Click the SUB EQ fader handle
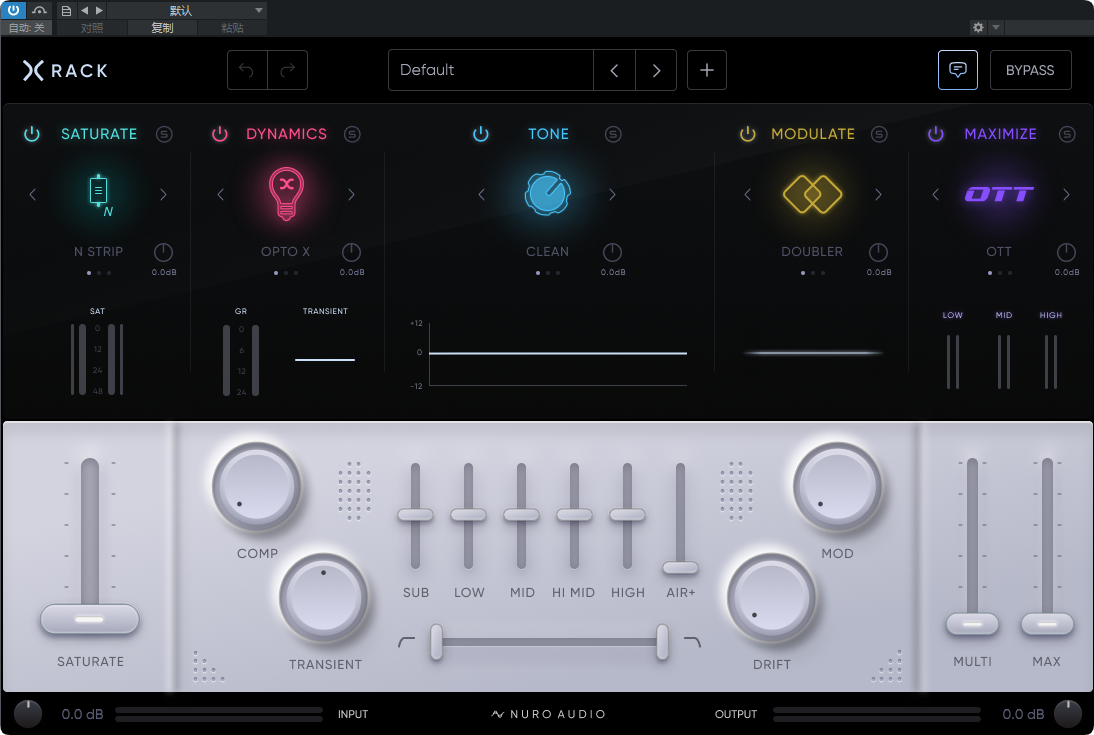Screen dimensions: 1094x735 [x=415, y=515]
